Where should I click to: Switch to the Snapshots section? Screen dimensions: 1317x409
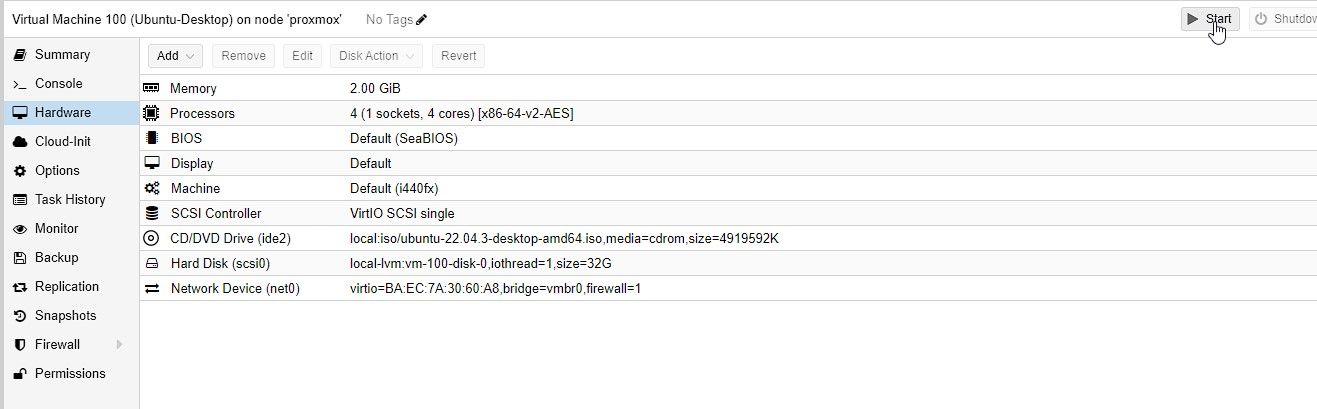(x=65, y=315)
